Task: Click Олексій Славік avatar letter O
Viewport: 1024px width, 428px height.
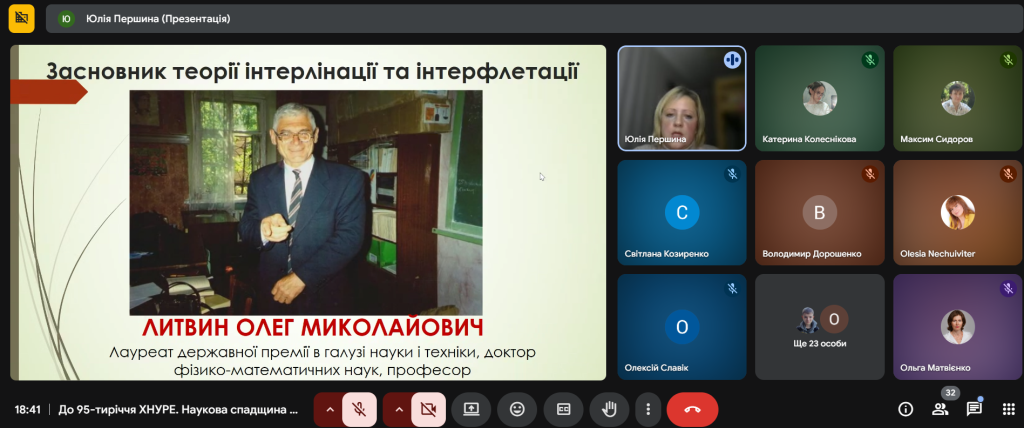Action: (x=682, y=327)
